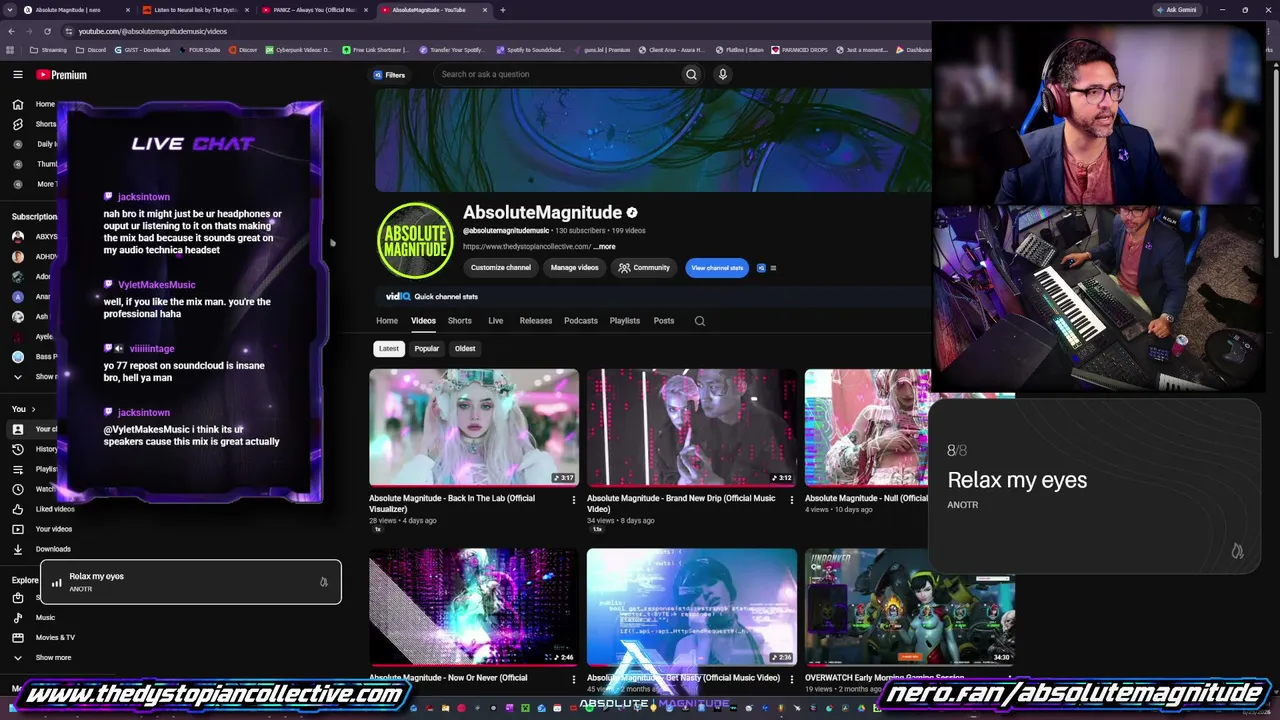Open the 'Brand New Drip' video thumbnail

(692, 428)
